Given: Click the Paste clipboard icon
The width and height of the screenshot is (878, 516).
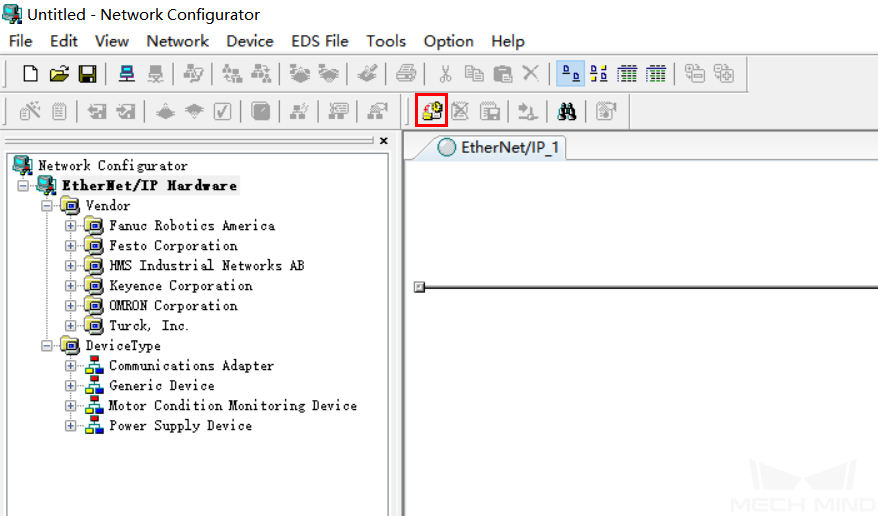Looking at the screenshot, I should tap(502, 73).
